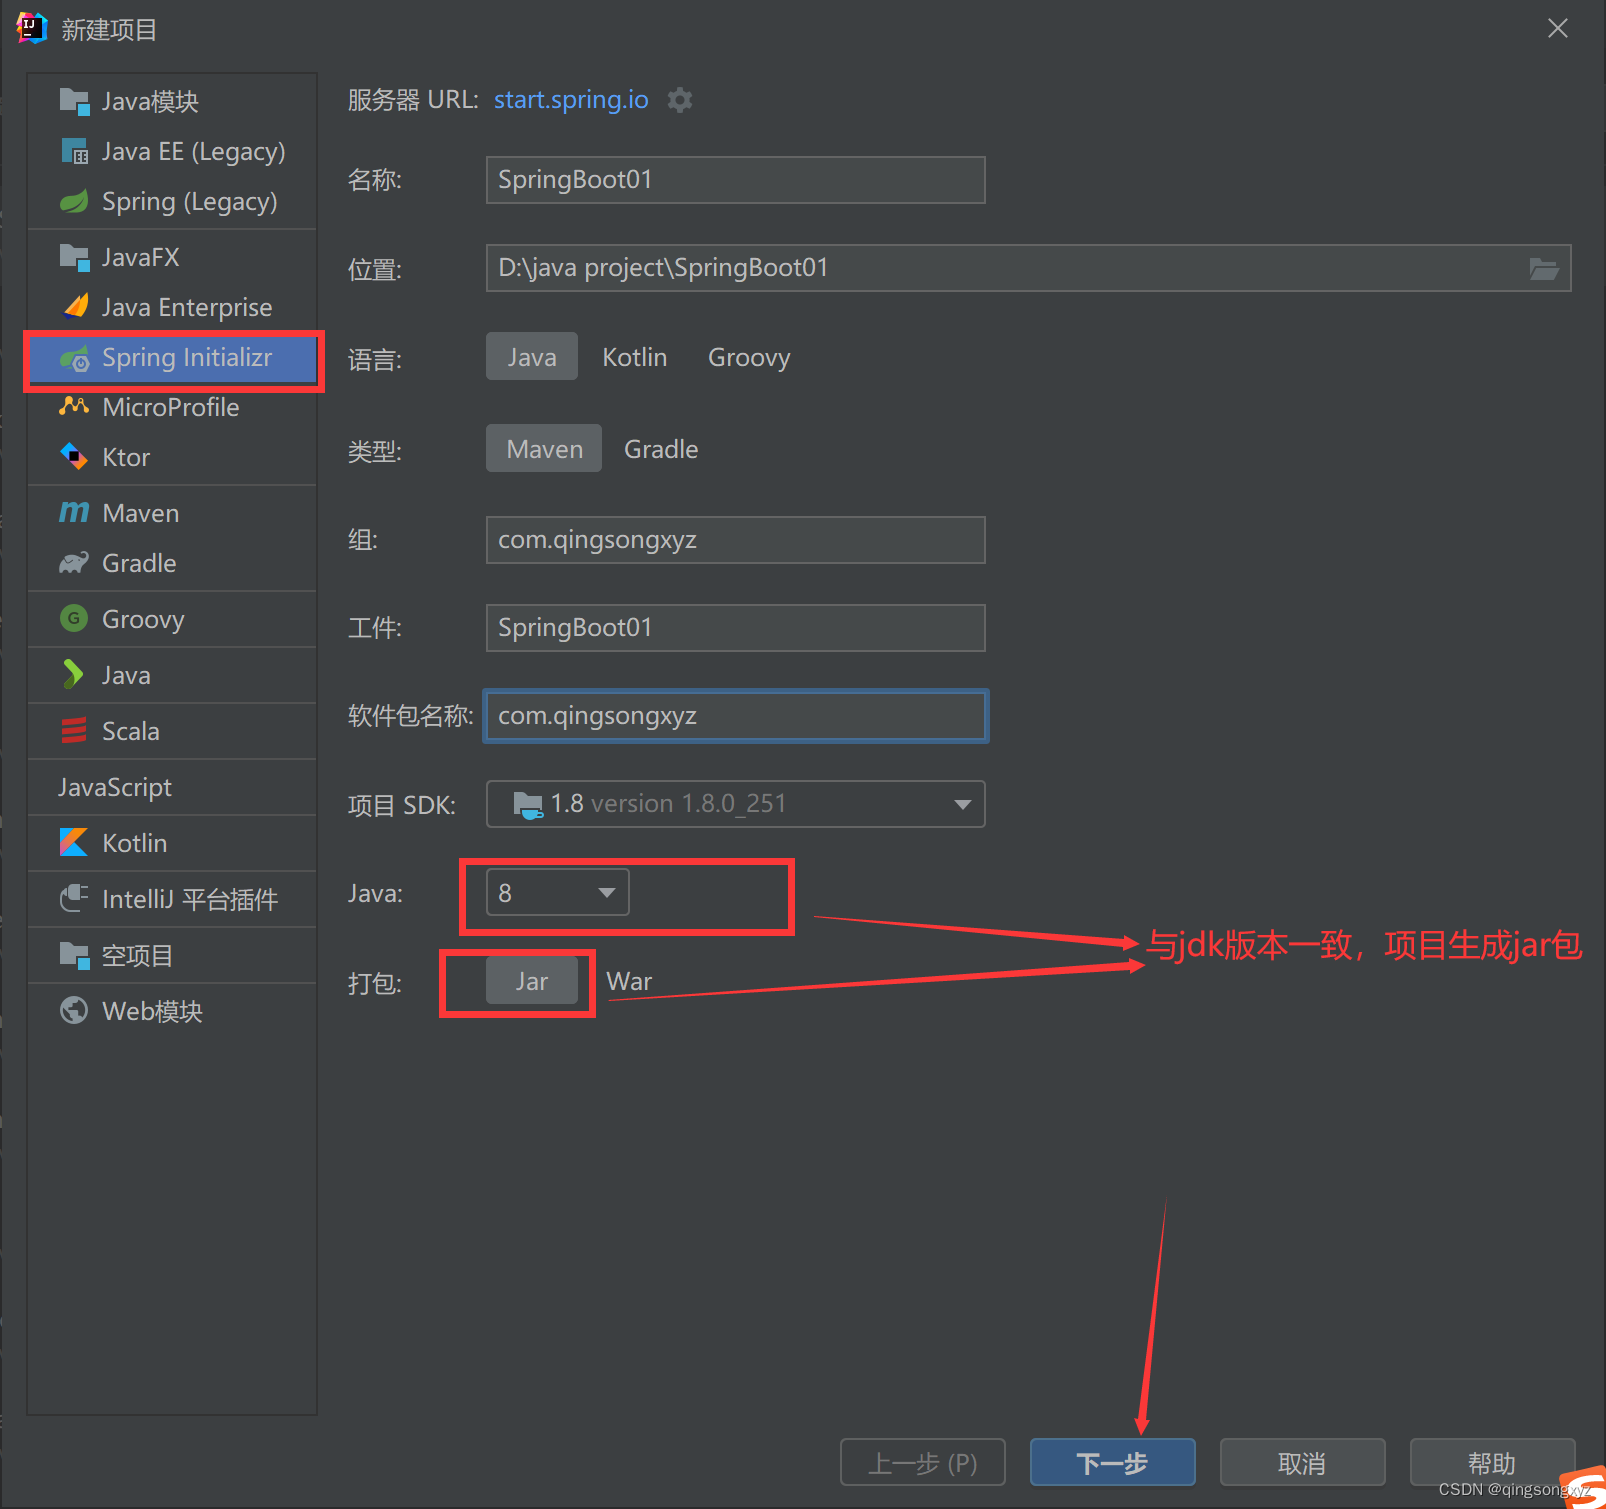
Task: Click the 帮助 help button
Action: pyautogui.click(x=1492, y=1463)
